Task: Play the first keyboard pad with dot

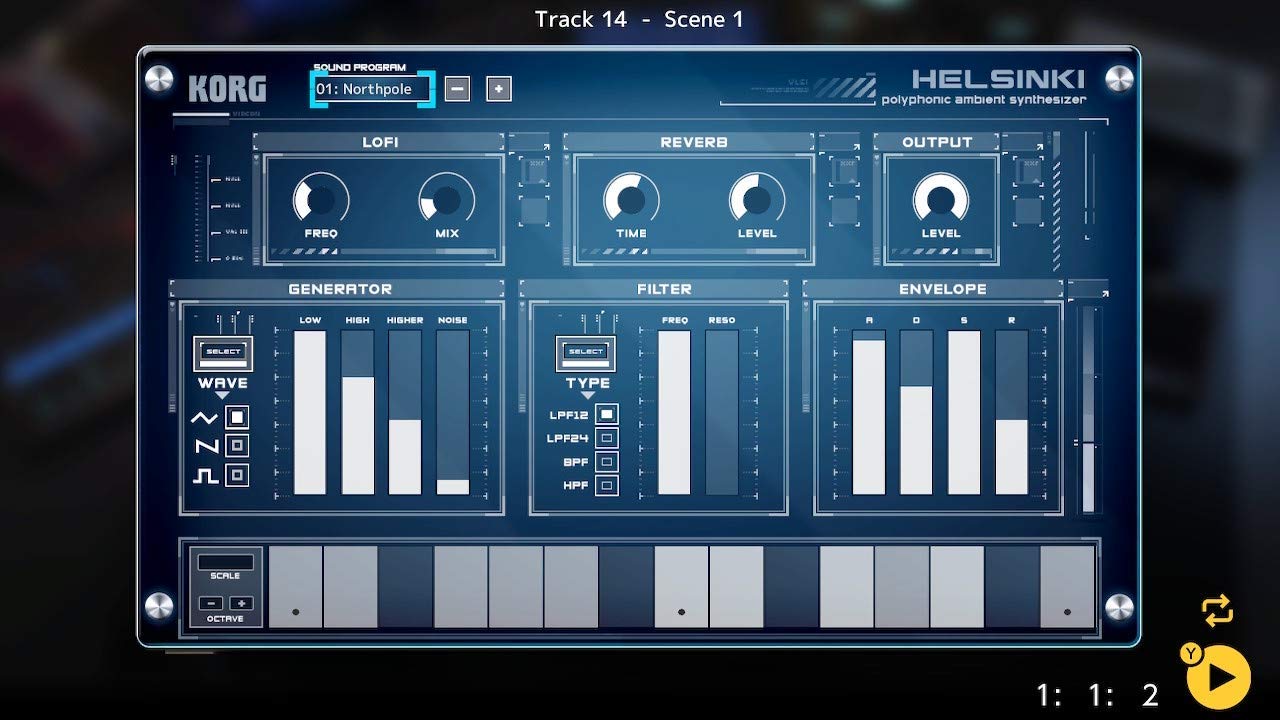Action: pyautogui.click(x=296, y=587)
